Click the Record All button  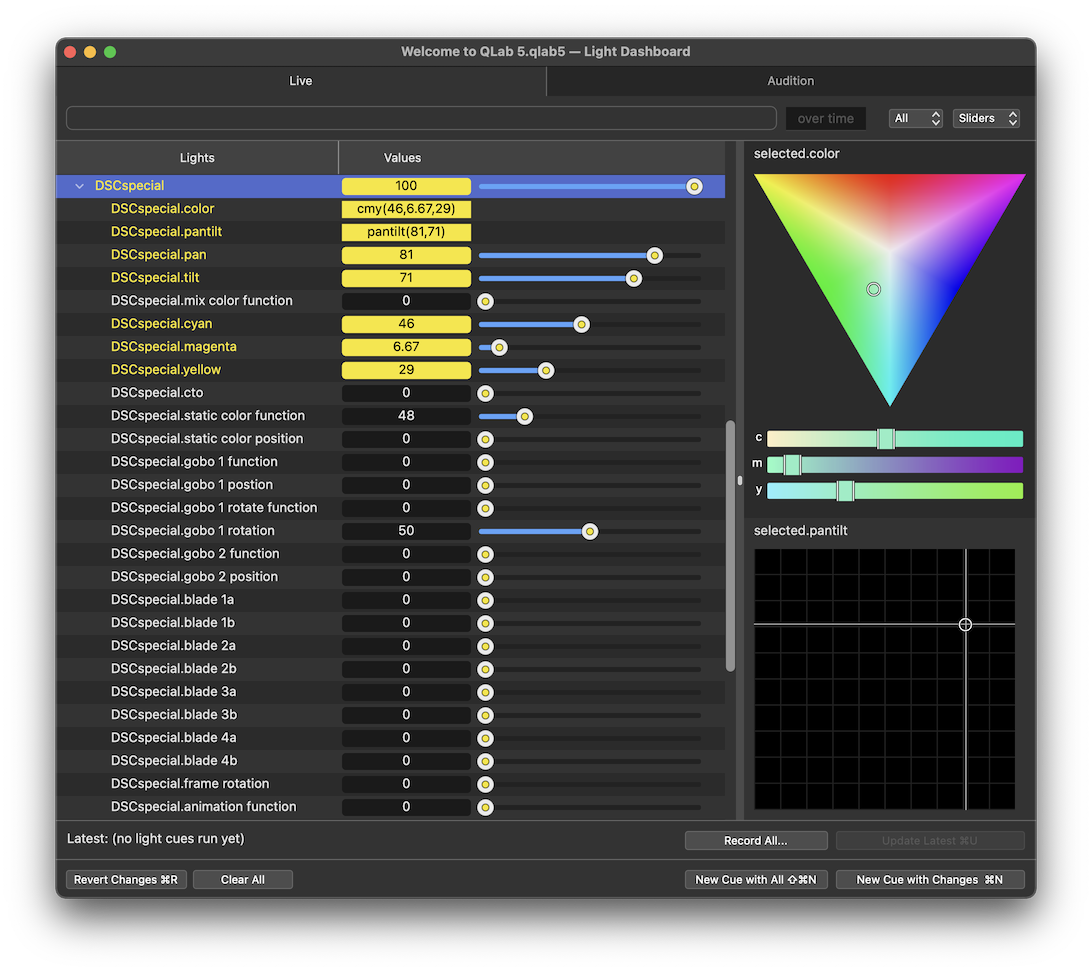point(755,841)
